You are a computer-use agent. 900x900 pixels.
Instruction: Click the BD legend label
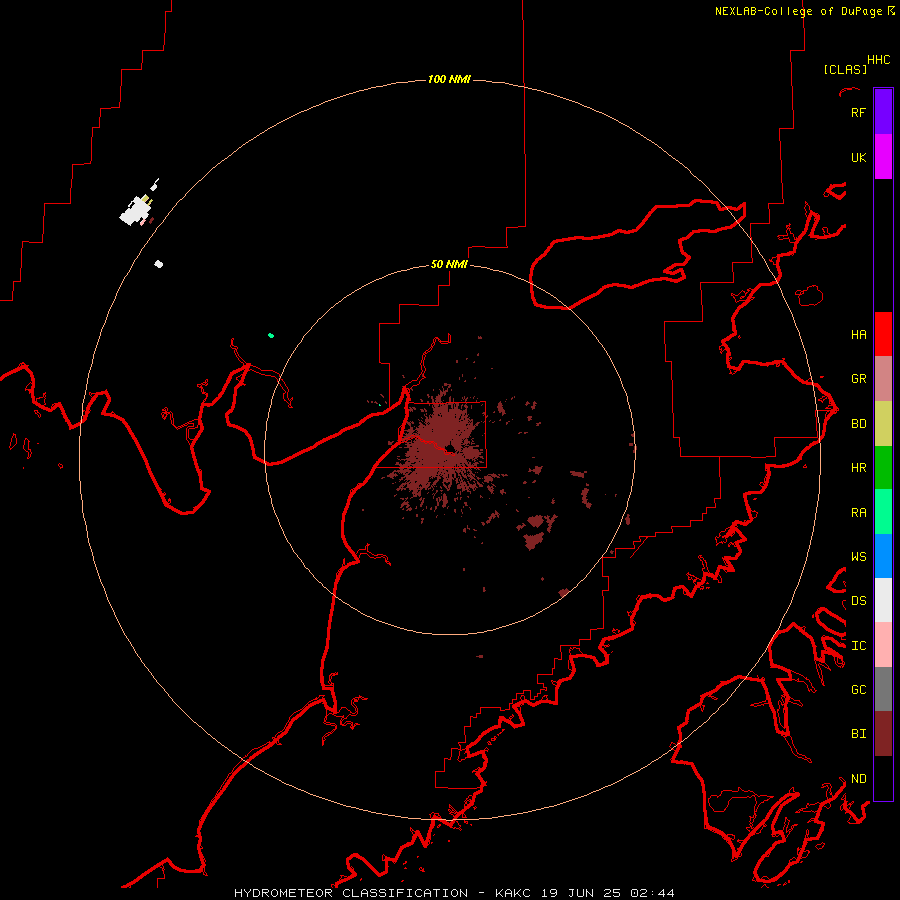click(858, 424)
